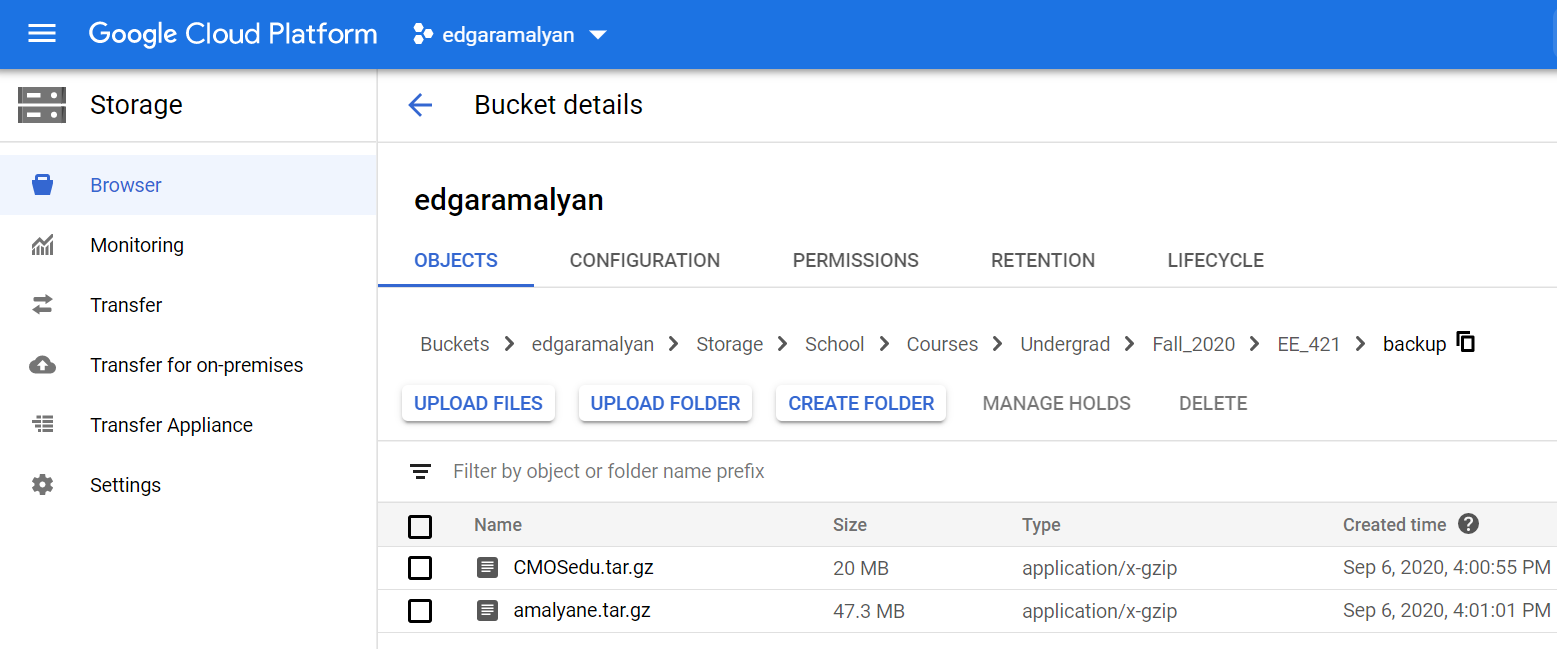Click the Transfer for on-premises cloud icon
This screenshot has height=649, width=1557.
click(42, 365)
